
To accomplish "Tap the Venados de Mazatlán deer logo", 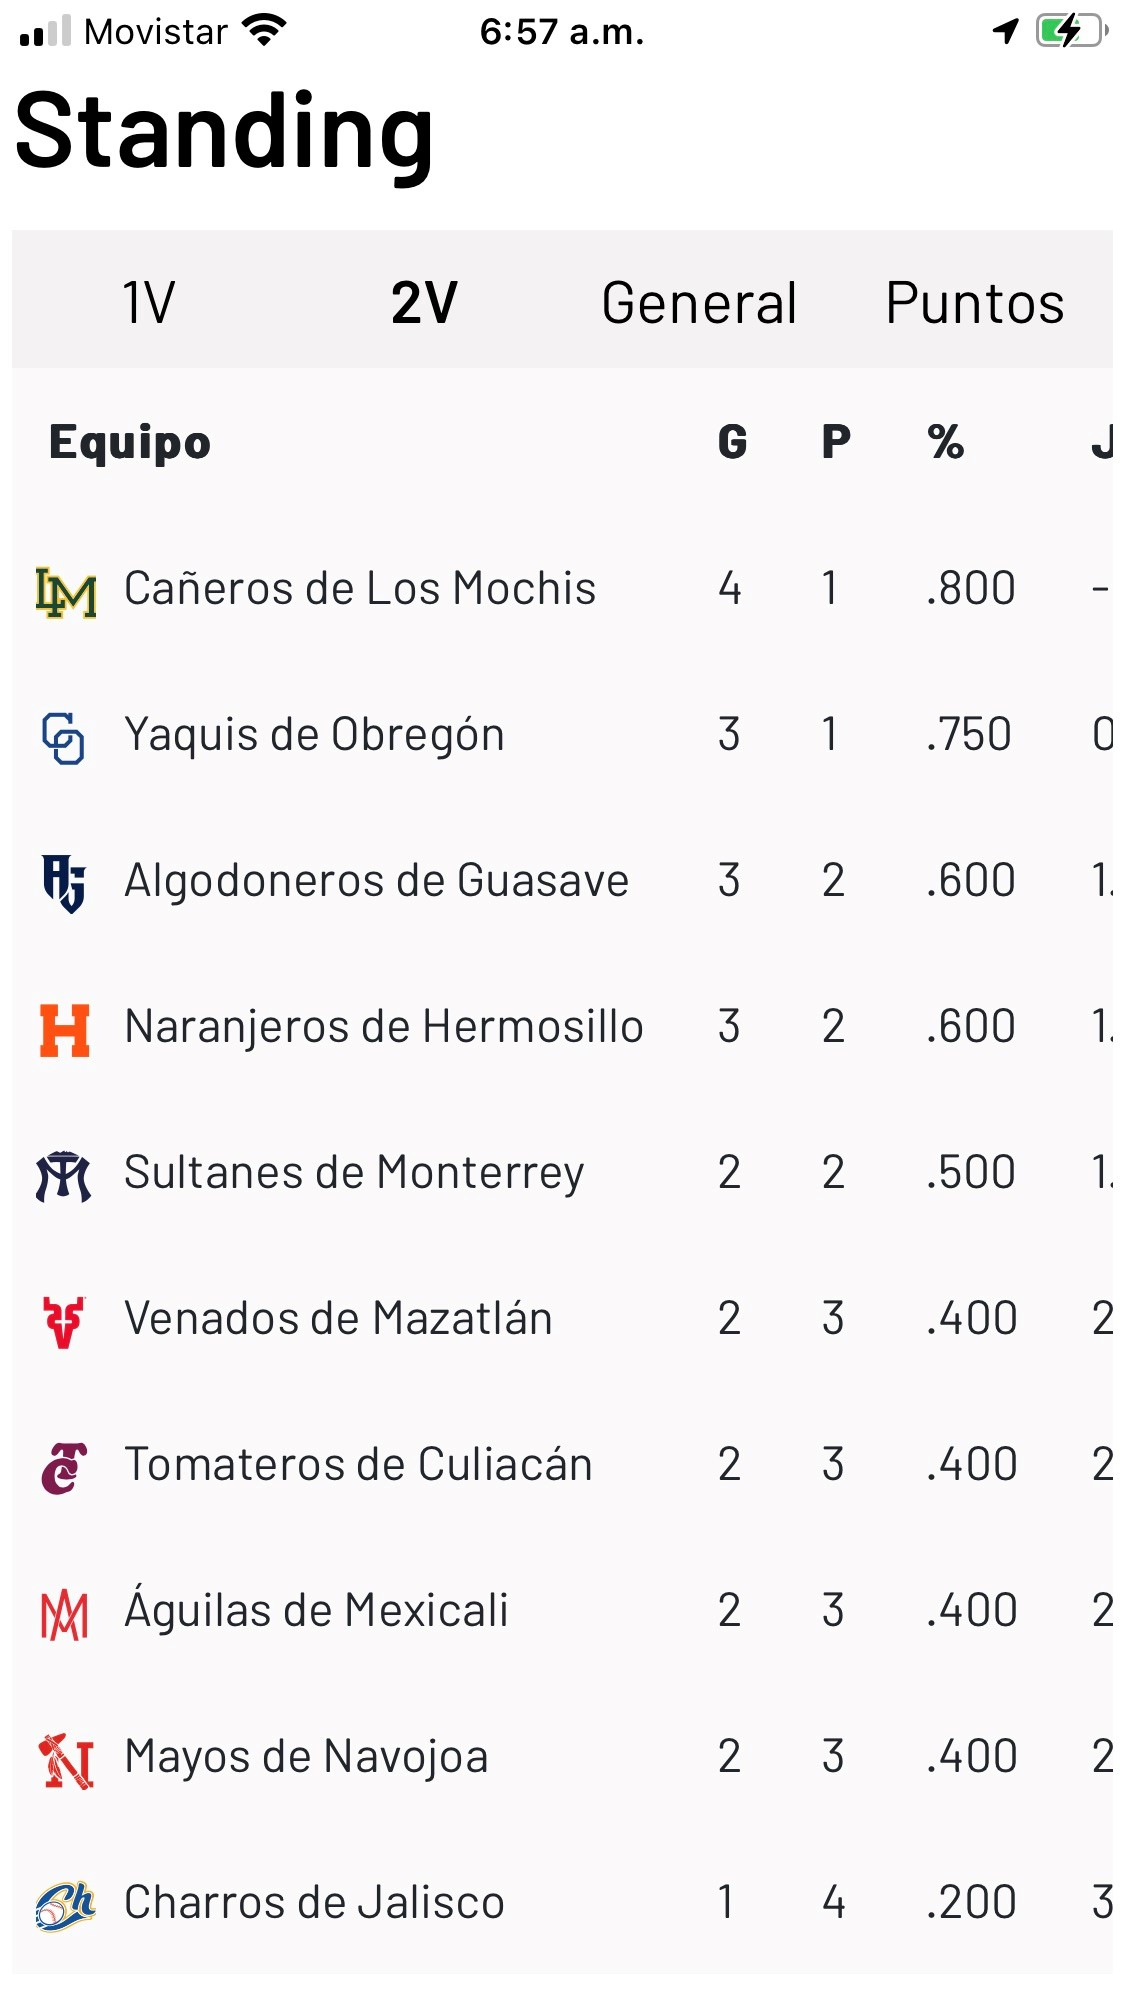I will [x=64, y=1322].
